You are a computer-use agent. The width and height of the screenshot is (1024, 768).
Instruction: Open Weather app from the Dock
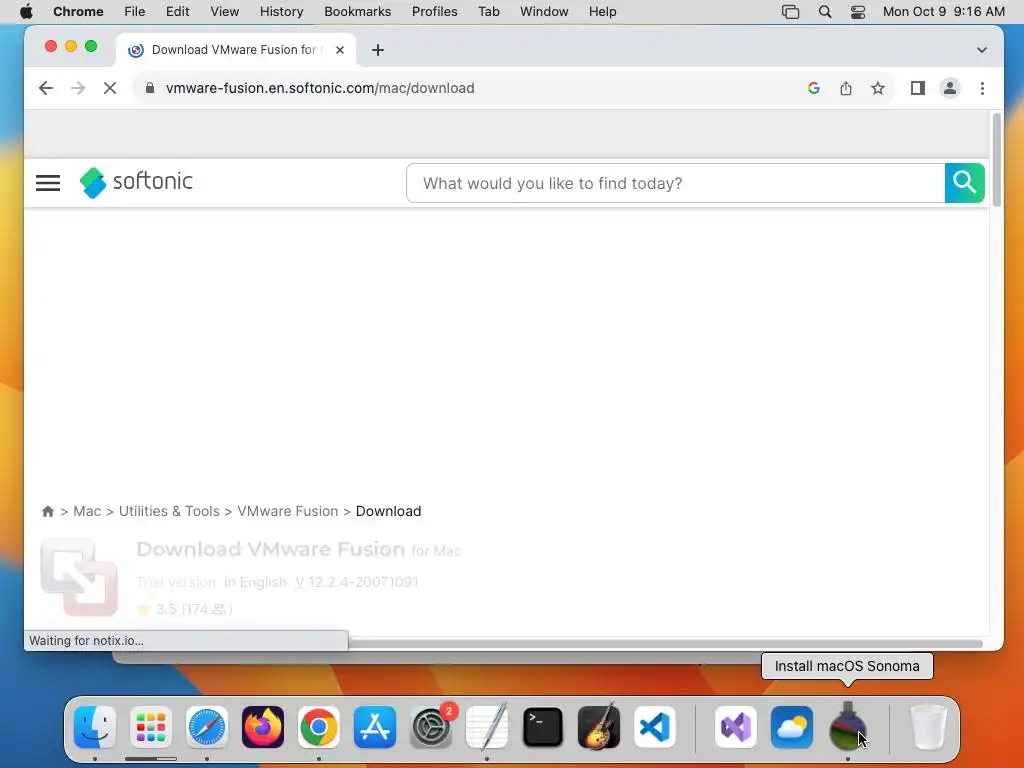coord(792,727)
